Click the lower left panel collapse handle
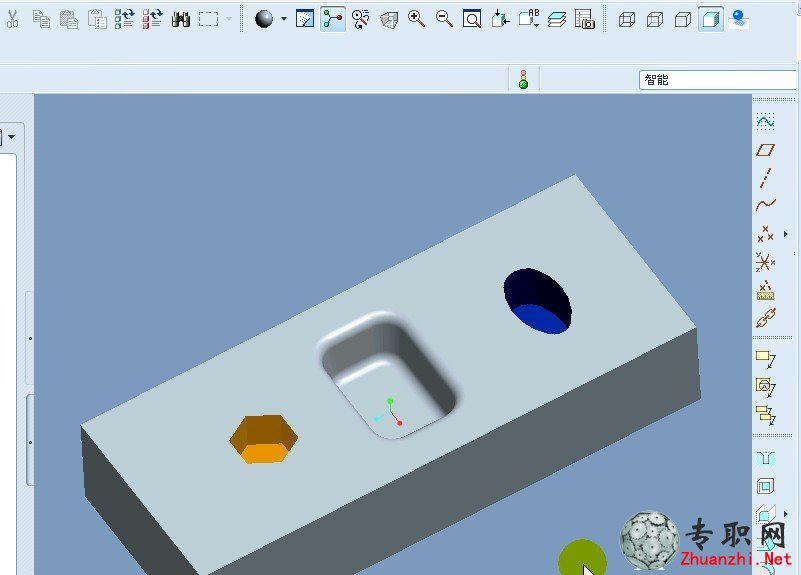 coord(30,442)
